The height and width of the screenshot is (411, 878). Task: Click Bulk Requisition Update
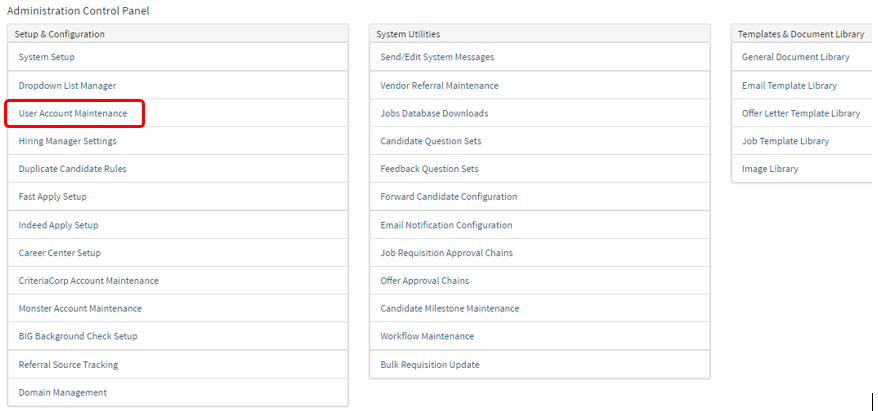pyautogui.click(x=430, y=364)
